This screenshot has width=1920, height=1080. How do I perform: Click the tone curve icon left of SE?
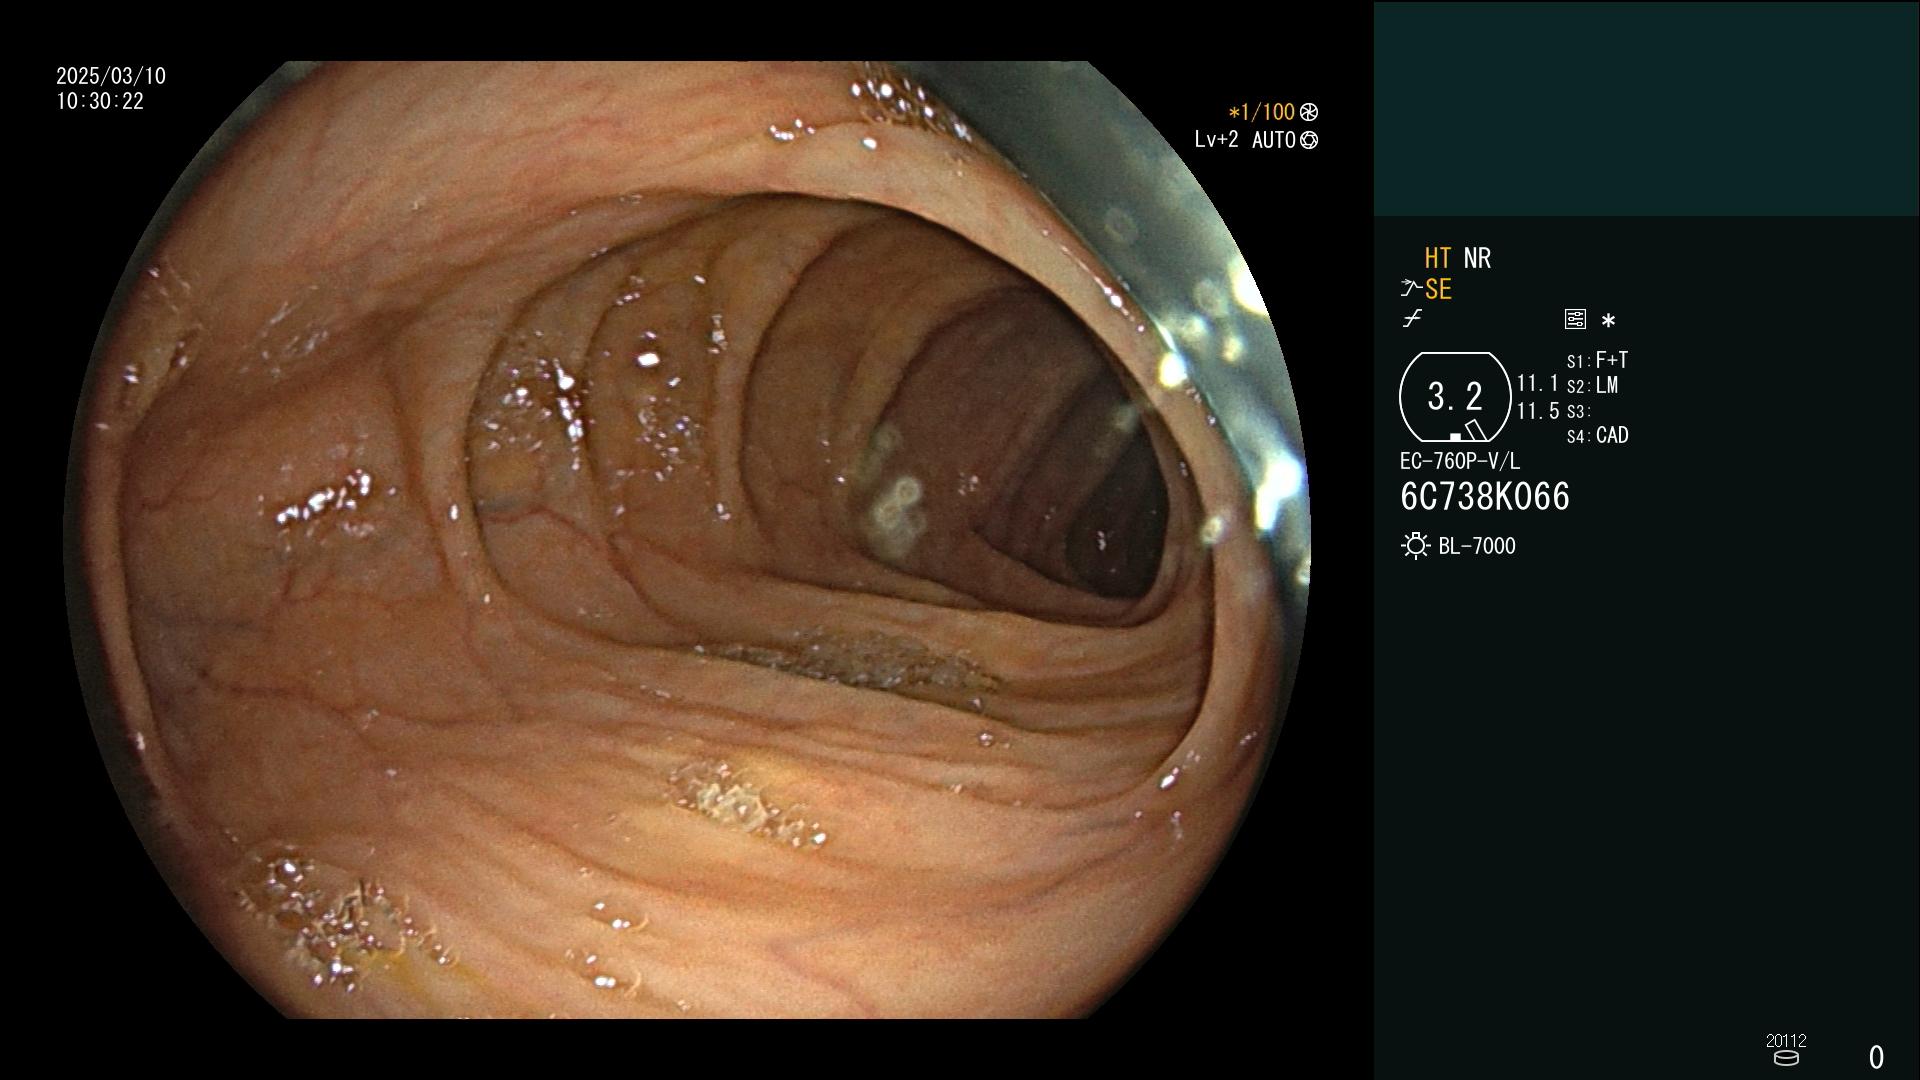point(1411,289)
